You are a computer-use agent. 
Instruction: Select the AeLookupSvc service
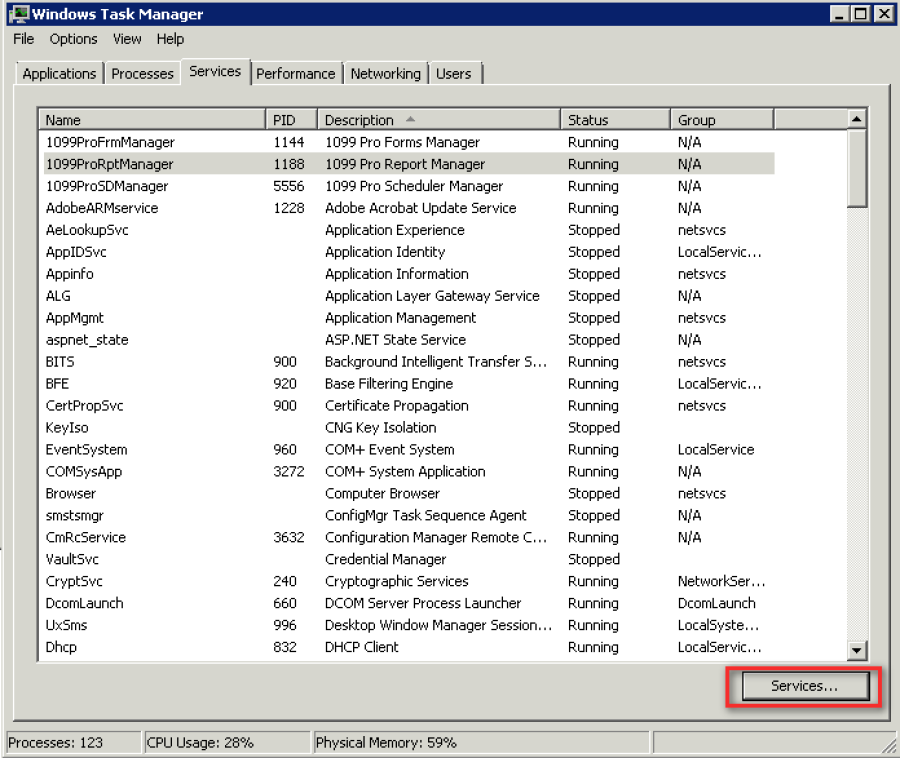(x=409, y=230)
